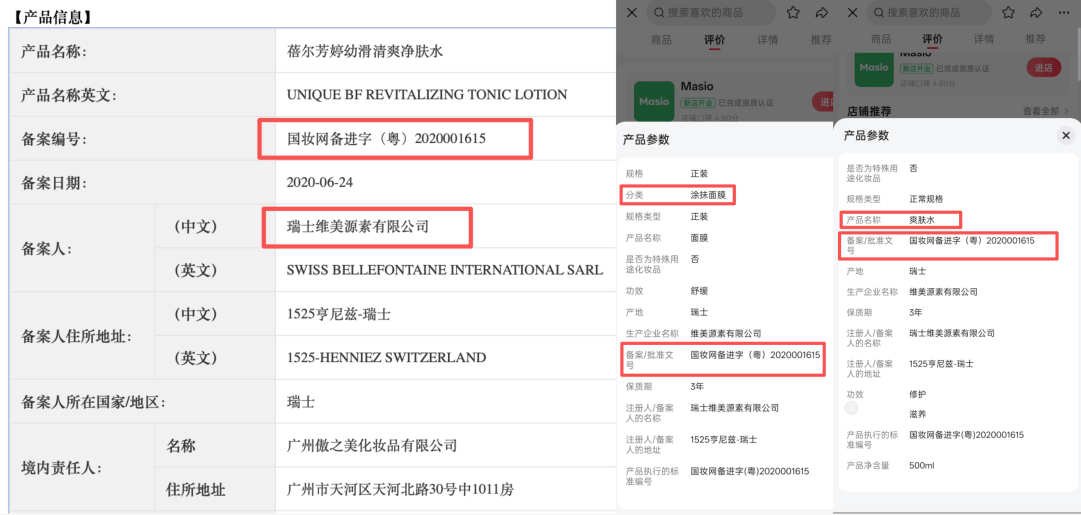Click the green Masio logo in left screen
Screen dimensions: 1081x515
(654, 101)
